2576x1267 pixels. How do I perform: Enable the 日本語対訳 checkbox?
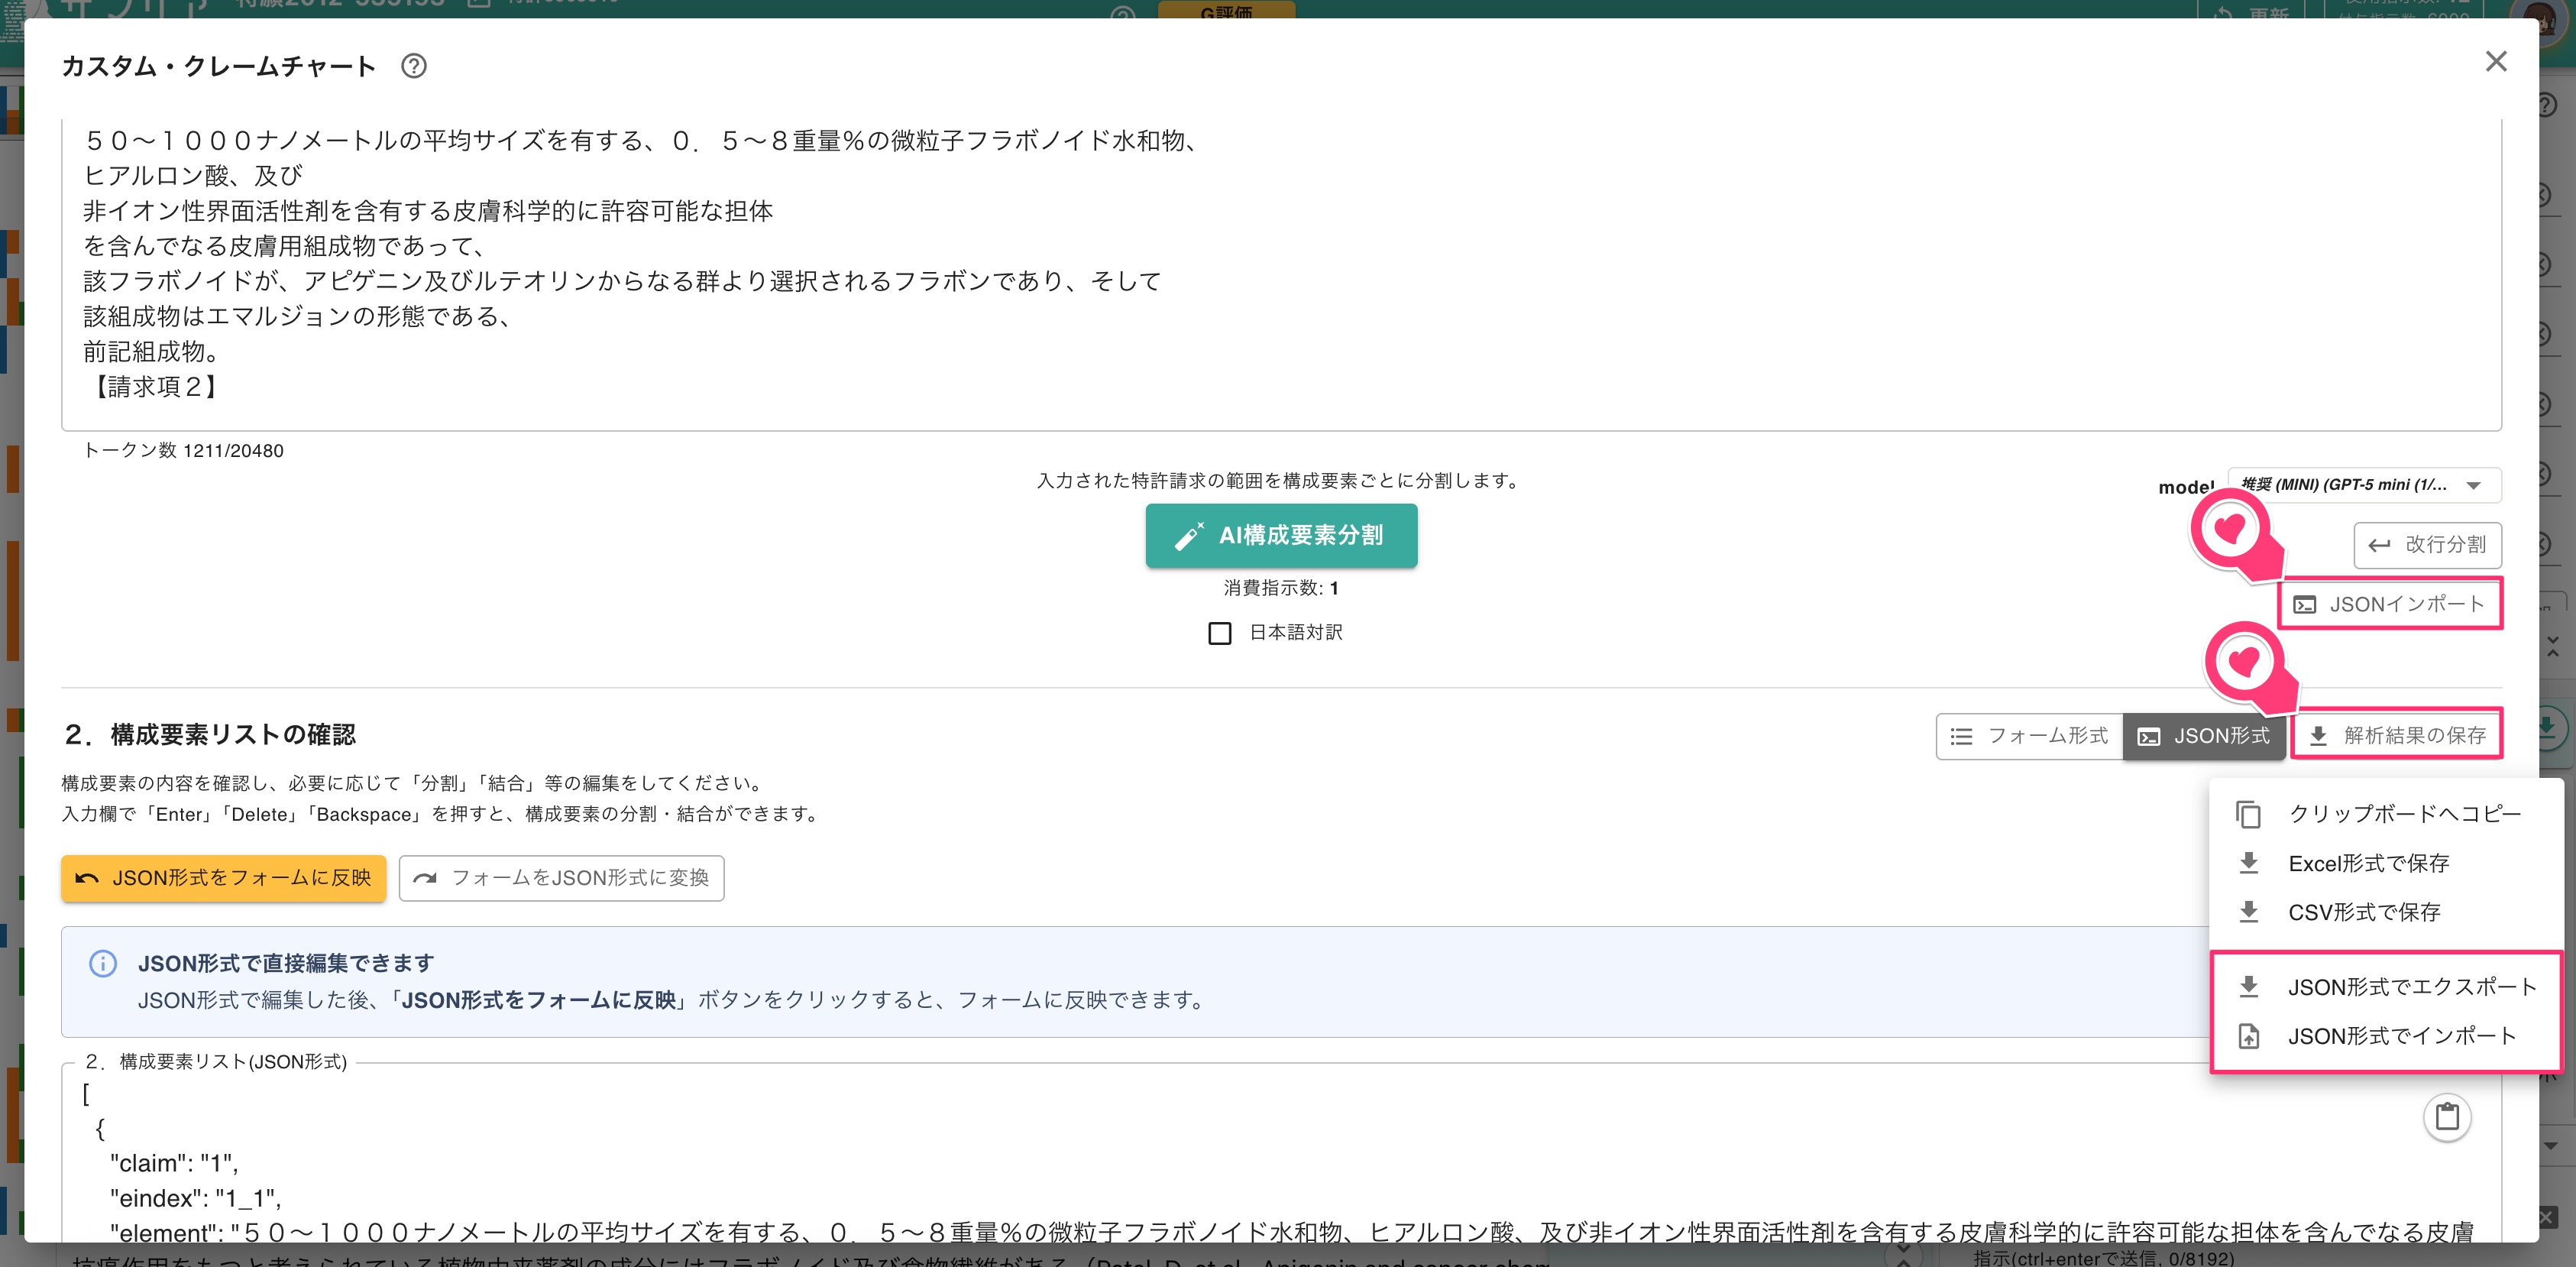coord(1219,633)
